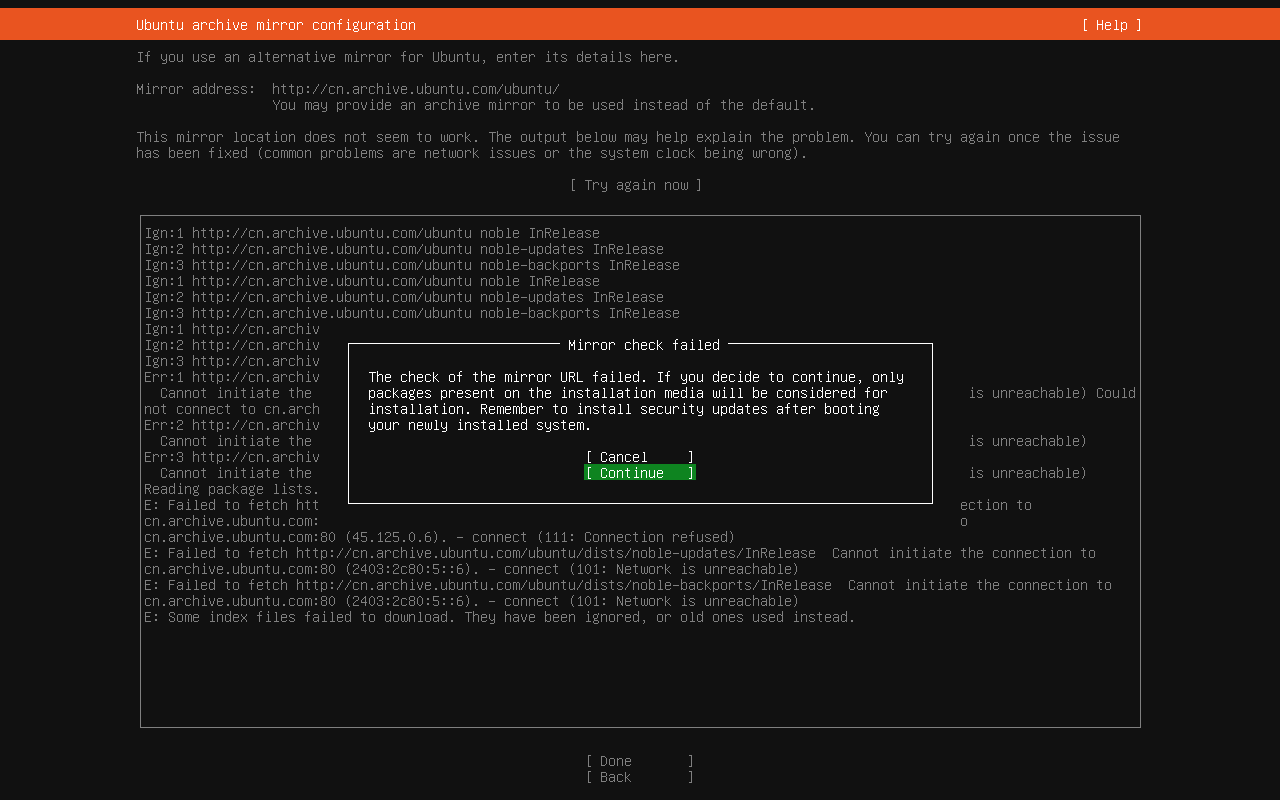Click the topmost 'Ign:1' noble InRelease log line
The width and height of the screenshot is (1280, 800).
point(371,233)
